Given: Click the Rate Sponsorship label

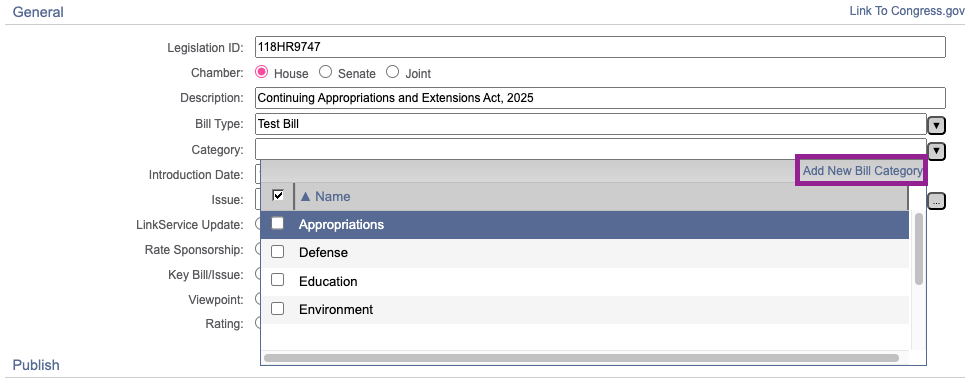Looking at the screenshot, I should [194, 250].
